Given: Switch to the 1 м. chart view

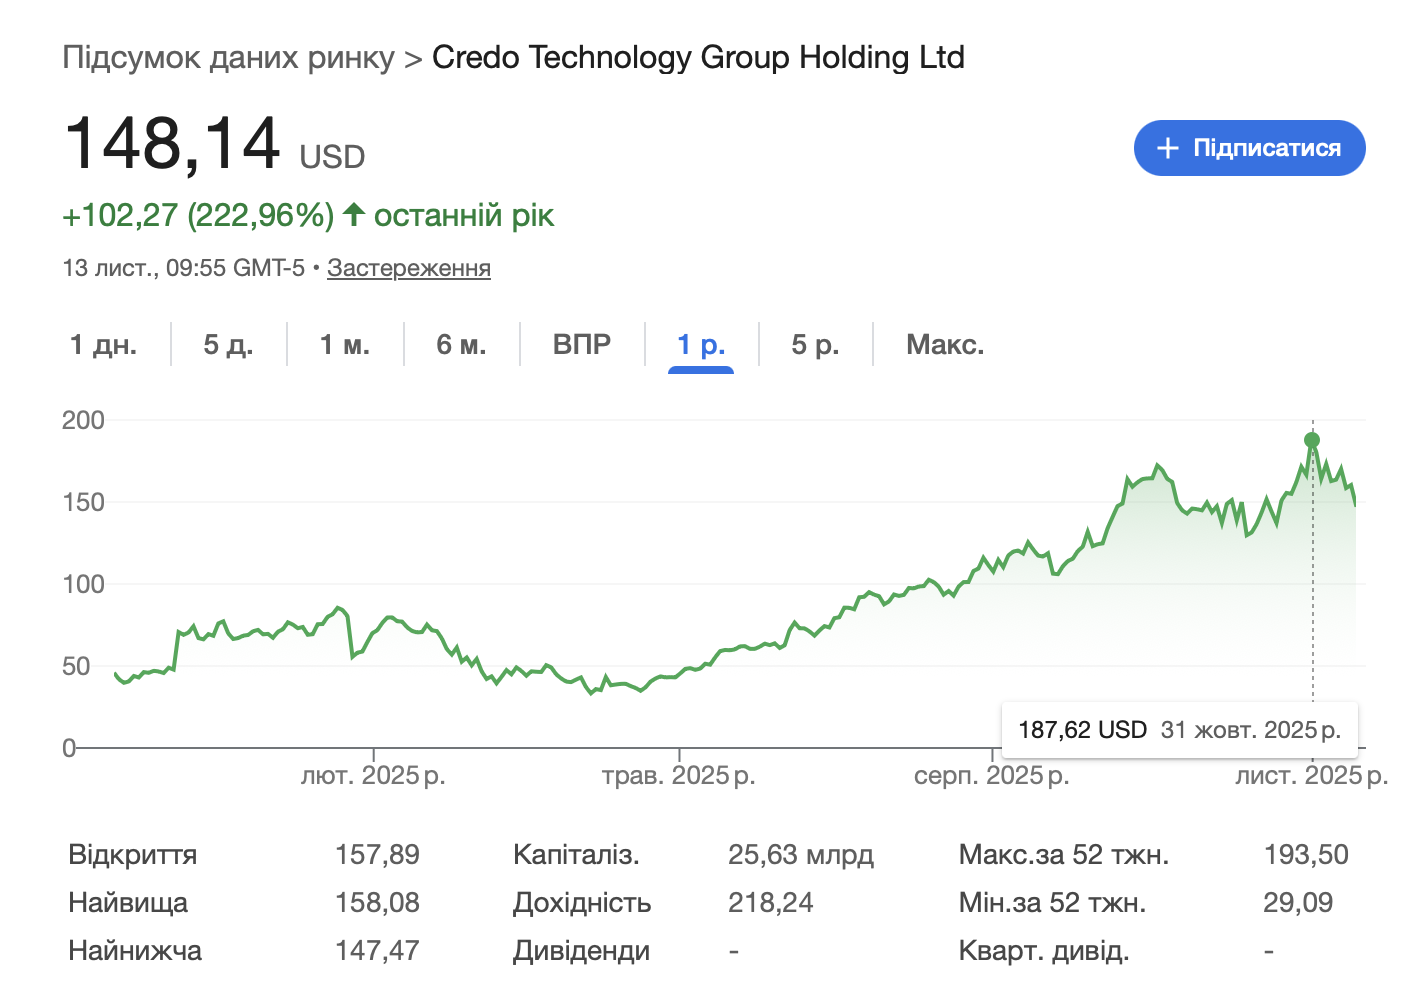Looking at the screenshot, I should (x=344, y=343).
